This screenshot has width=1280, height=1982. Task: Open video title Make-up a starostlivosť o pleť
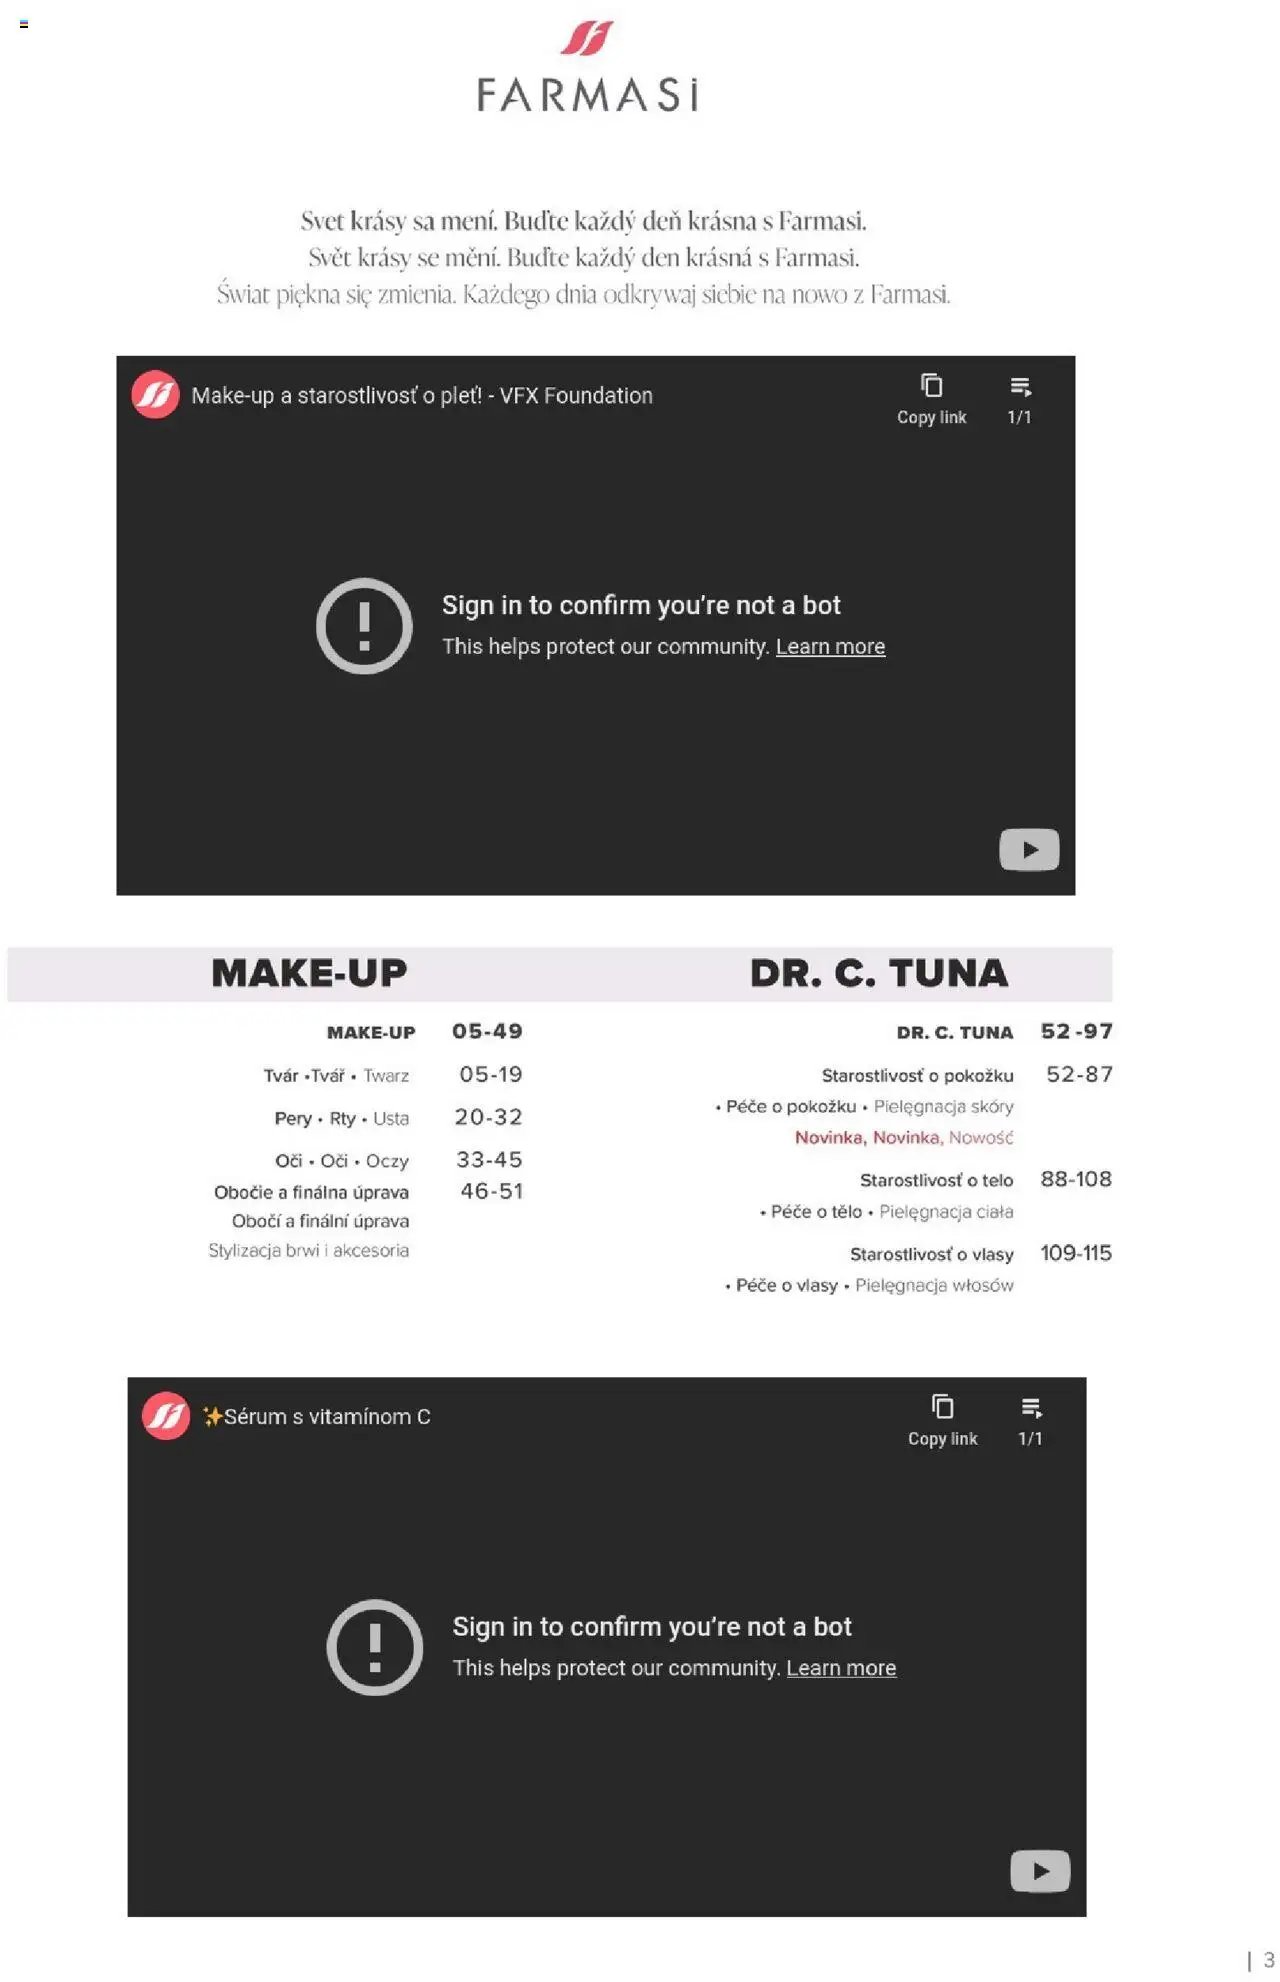pos(422,396)
